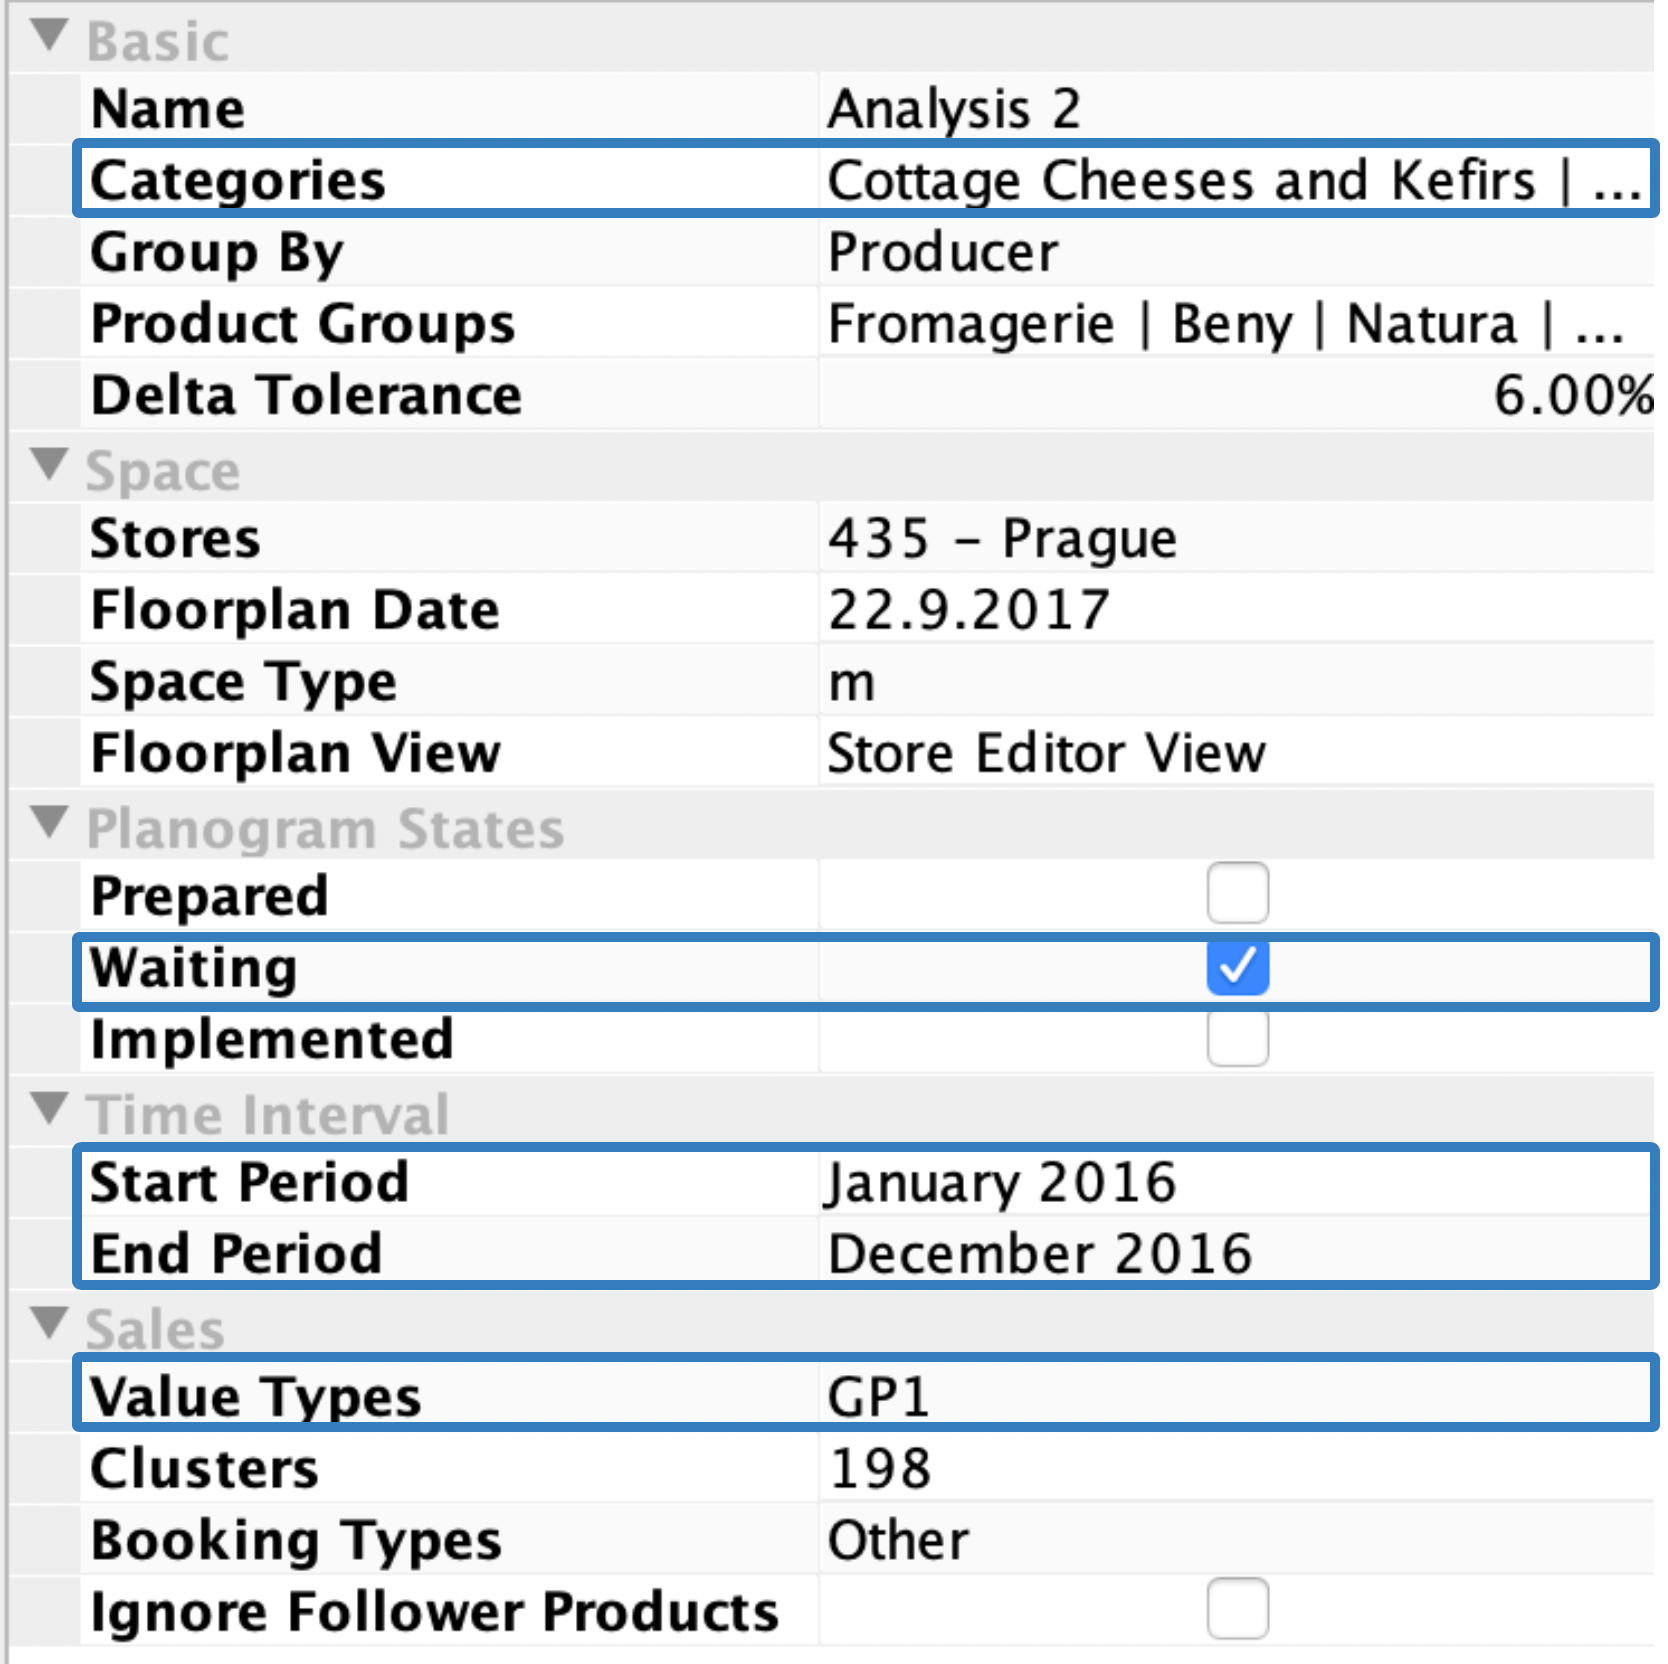The height and width of the screenshot is (1664, 1668).
Task: Collapse the Basic section triangle
Action: [x=49, y=37]
